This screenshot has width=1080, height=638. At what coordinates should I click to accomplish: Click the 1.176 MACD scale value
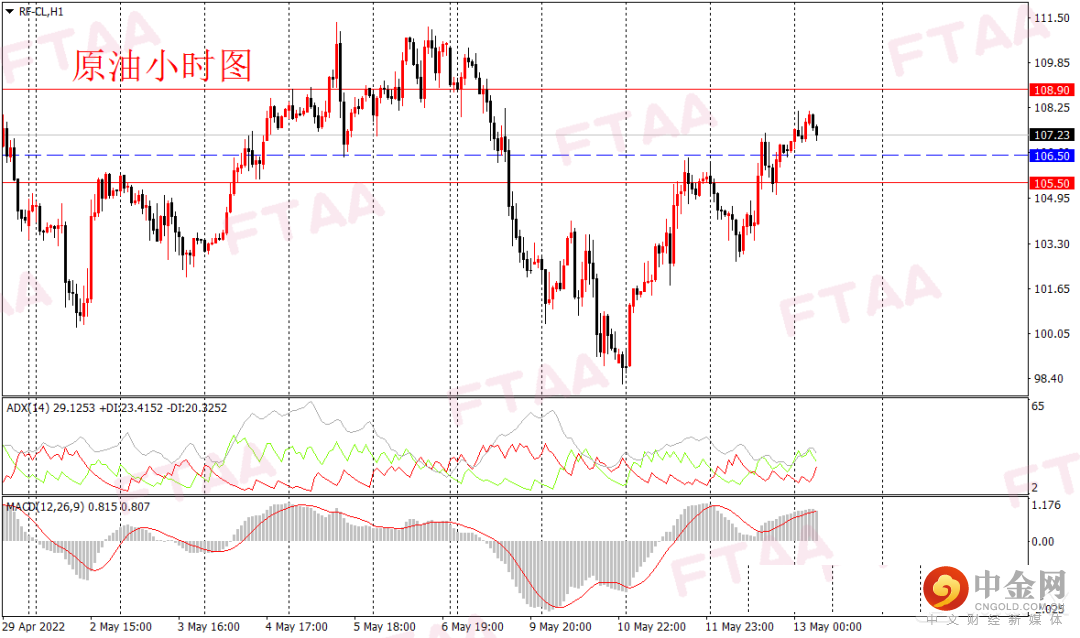click(x=1046, y=506)
